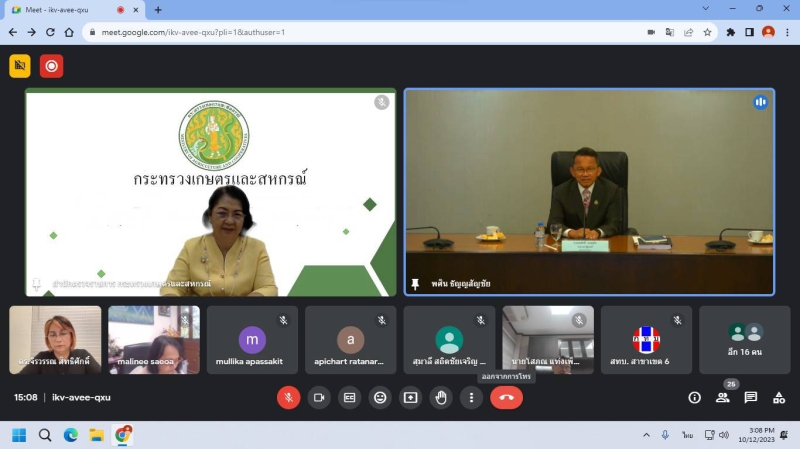Toggle the camera on or off

coord(319,397)
